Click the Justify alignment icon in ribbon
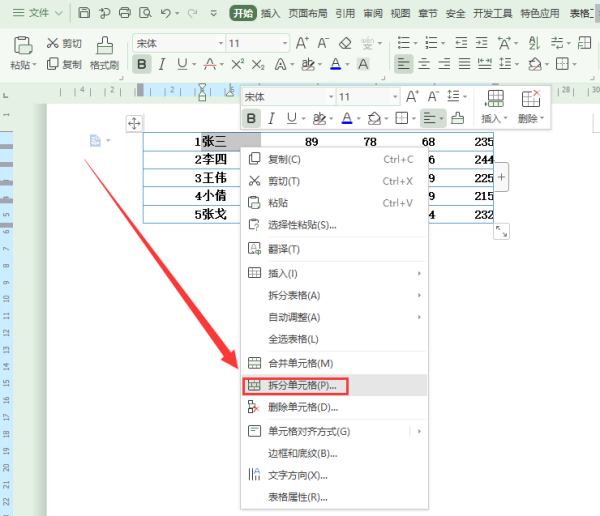Screen dimensions: 600x516 pos(464,64)
